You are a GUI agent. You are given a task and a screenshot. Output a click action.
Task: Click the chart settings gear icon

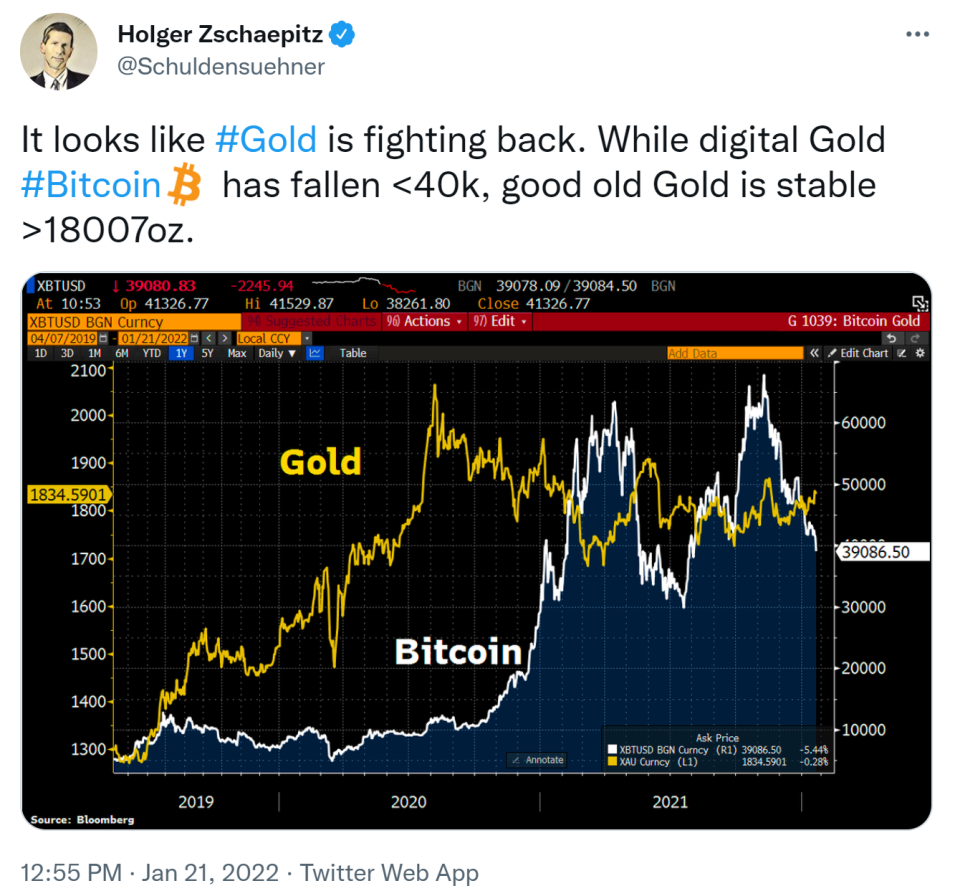click(x=920, y=353)
